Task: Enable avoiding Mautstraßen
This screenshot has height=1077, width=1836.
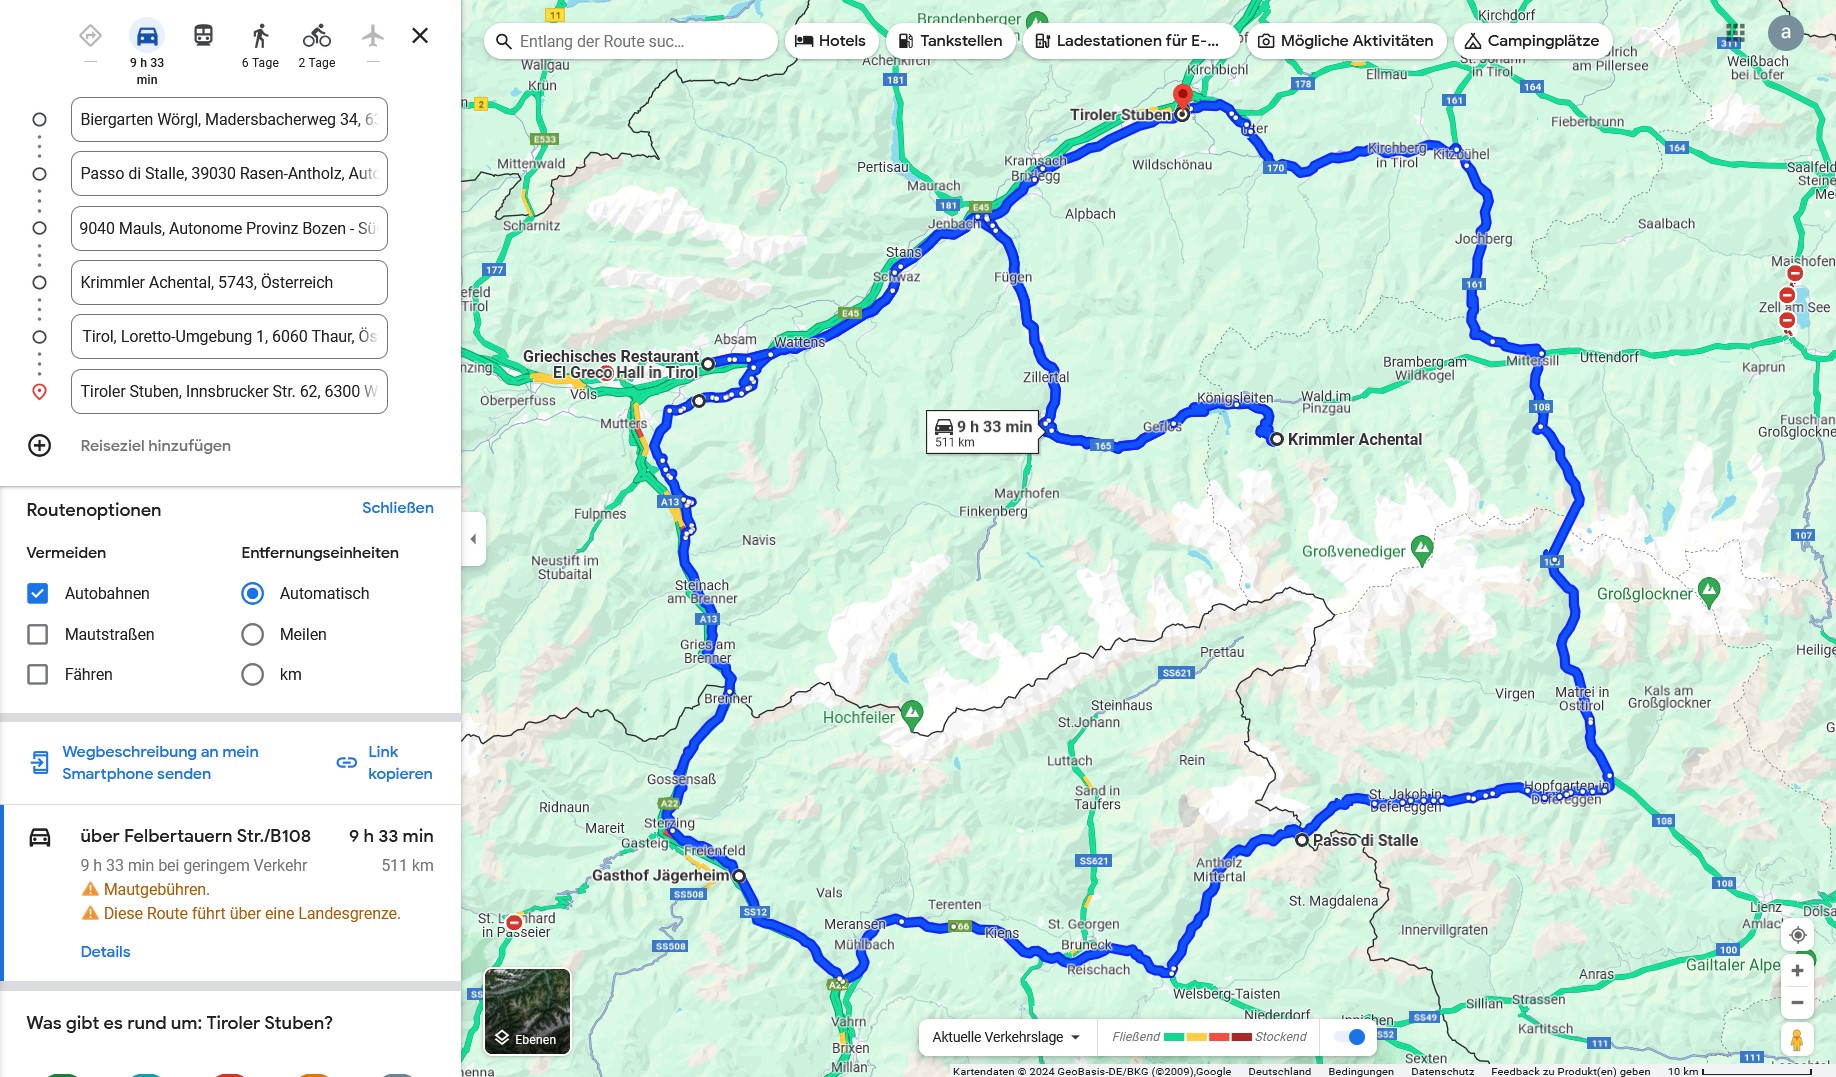Action: [38, 635]
